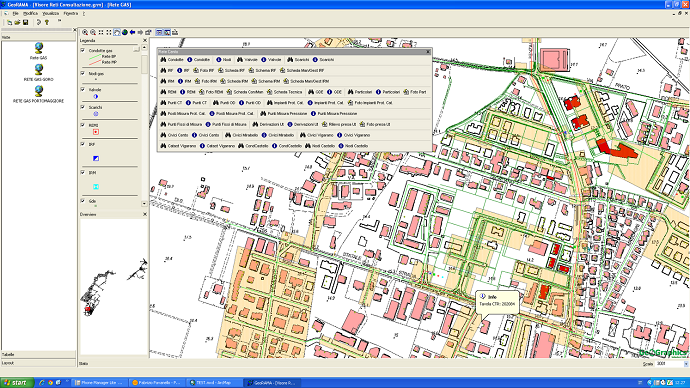Click the Windows start button
The image size is (690, 388).
pos(17,383)
